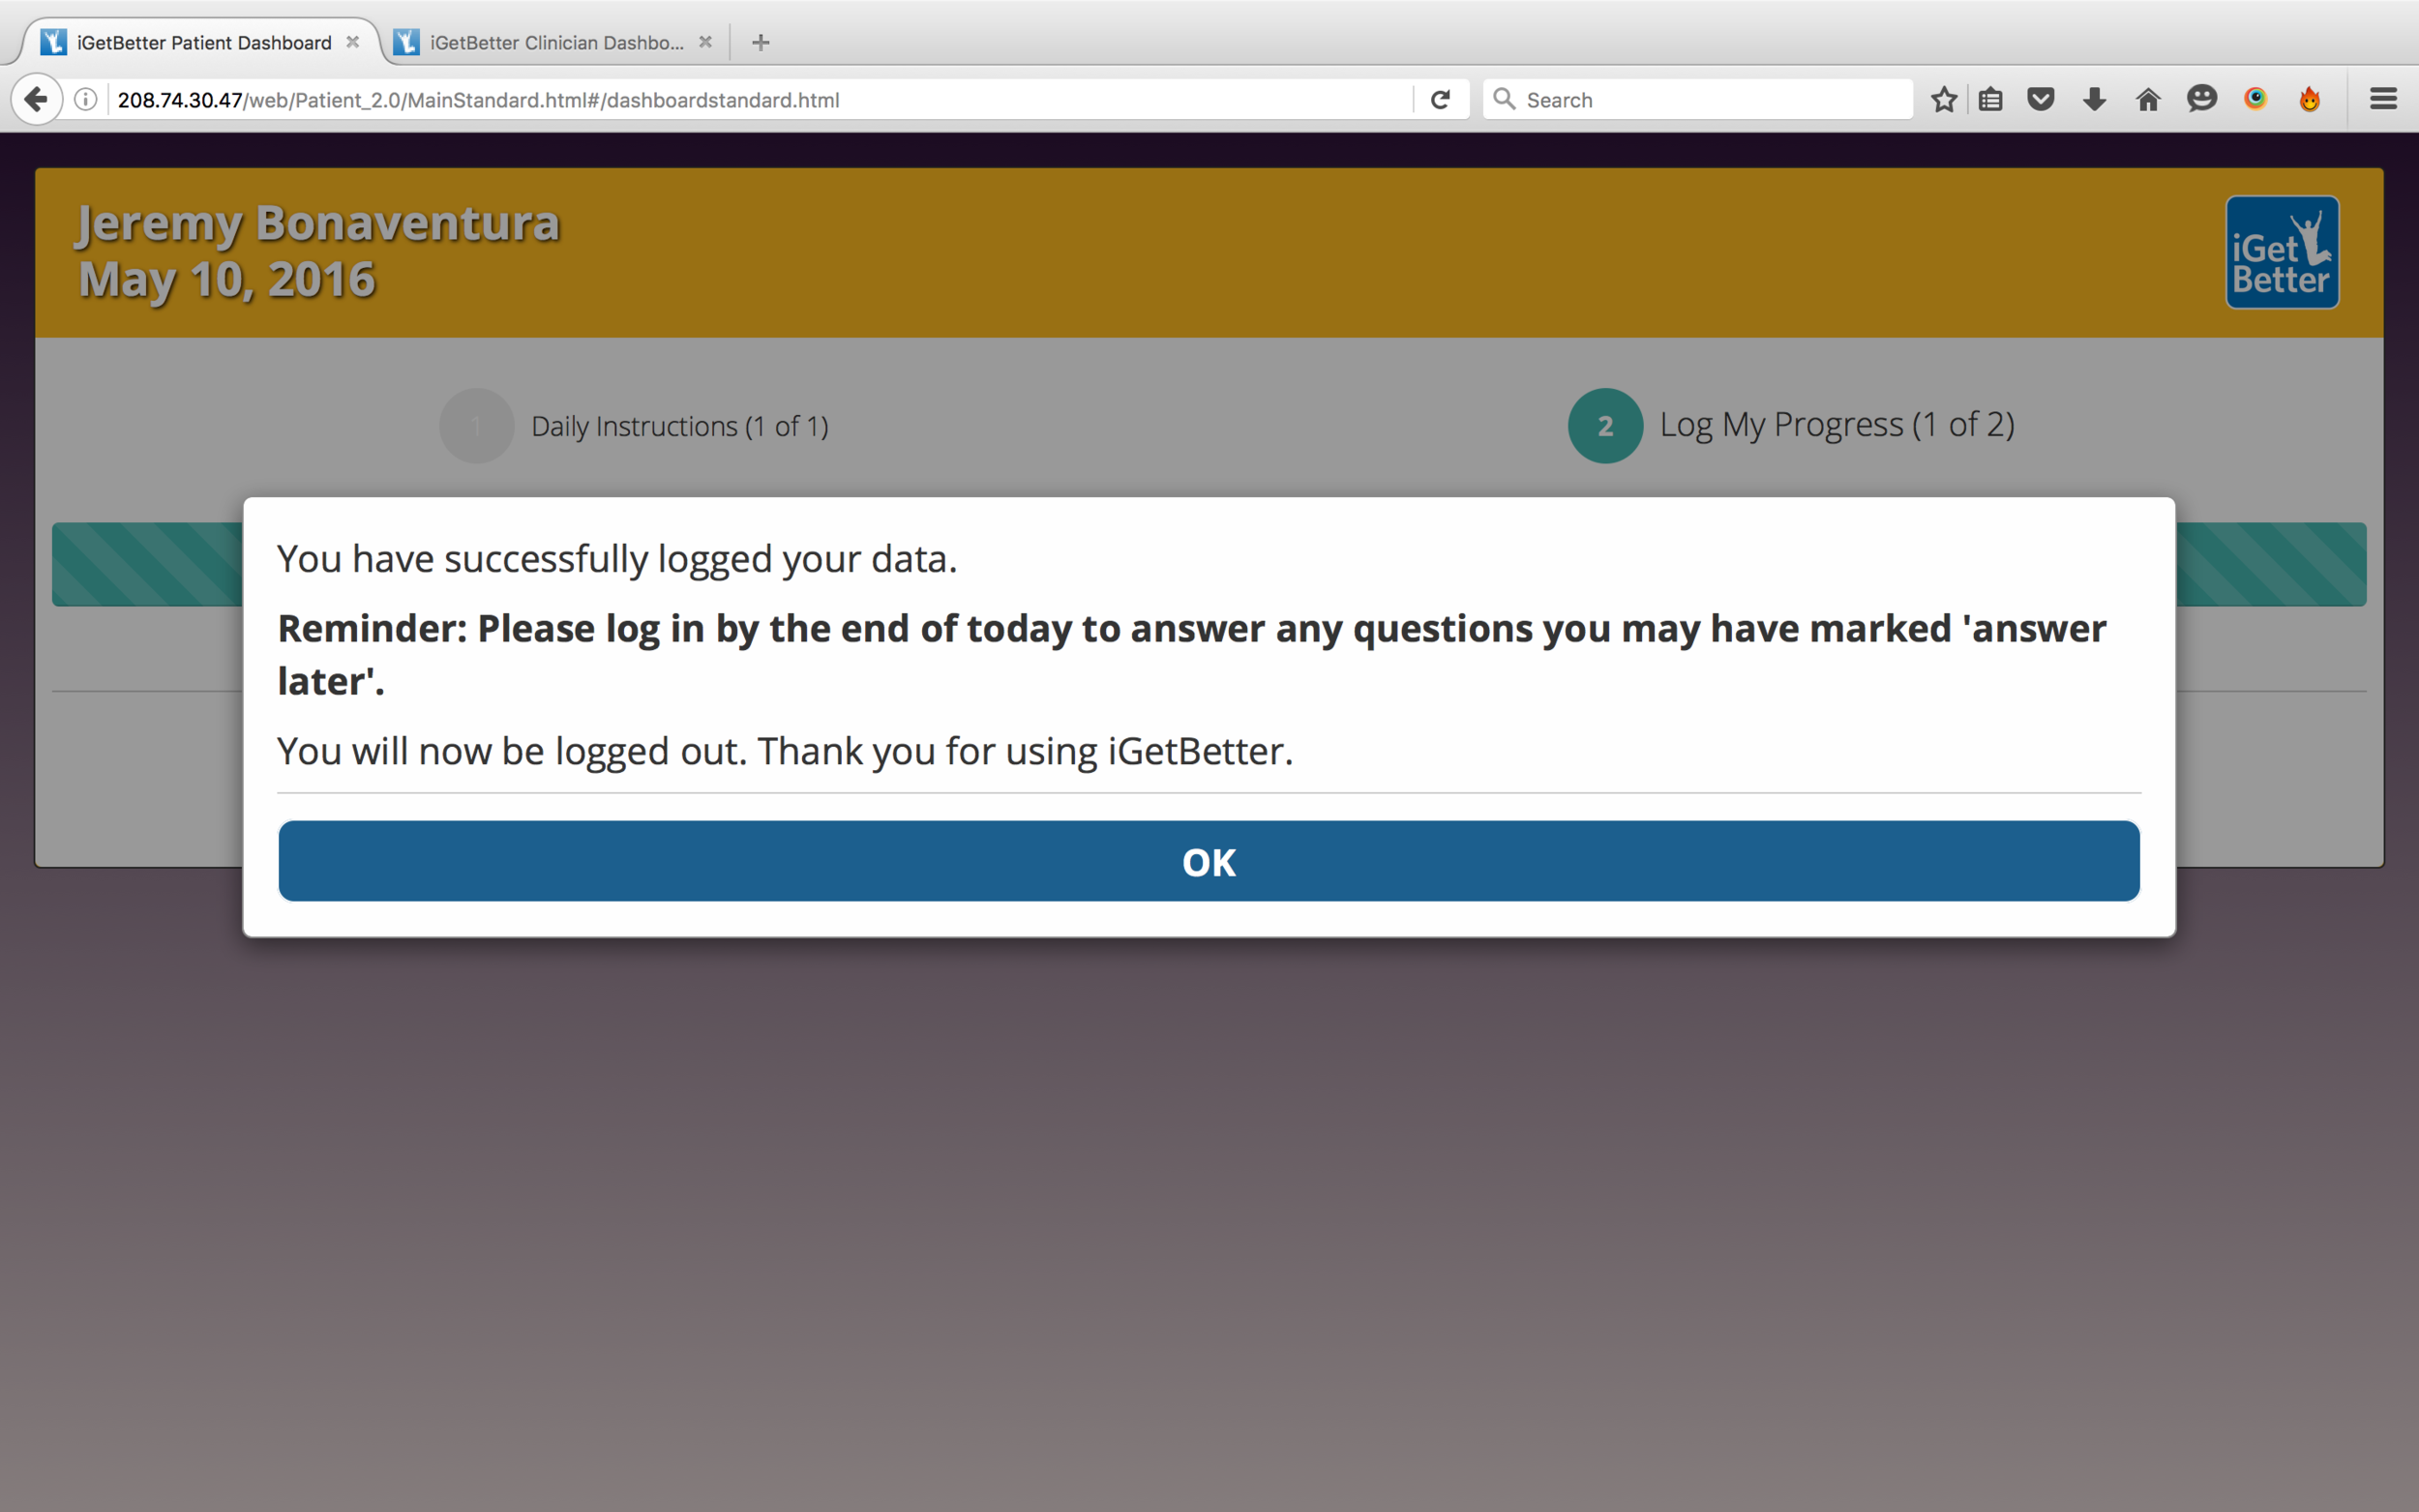Viewport: 2419px width, 1512px height.
Task: Open the flame extension icon
Action: pos(2309,99)
